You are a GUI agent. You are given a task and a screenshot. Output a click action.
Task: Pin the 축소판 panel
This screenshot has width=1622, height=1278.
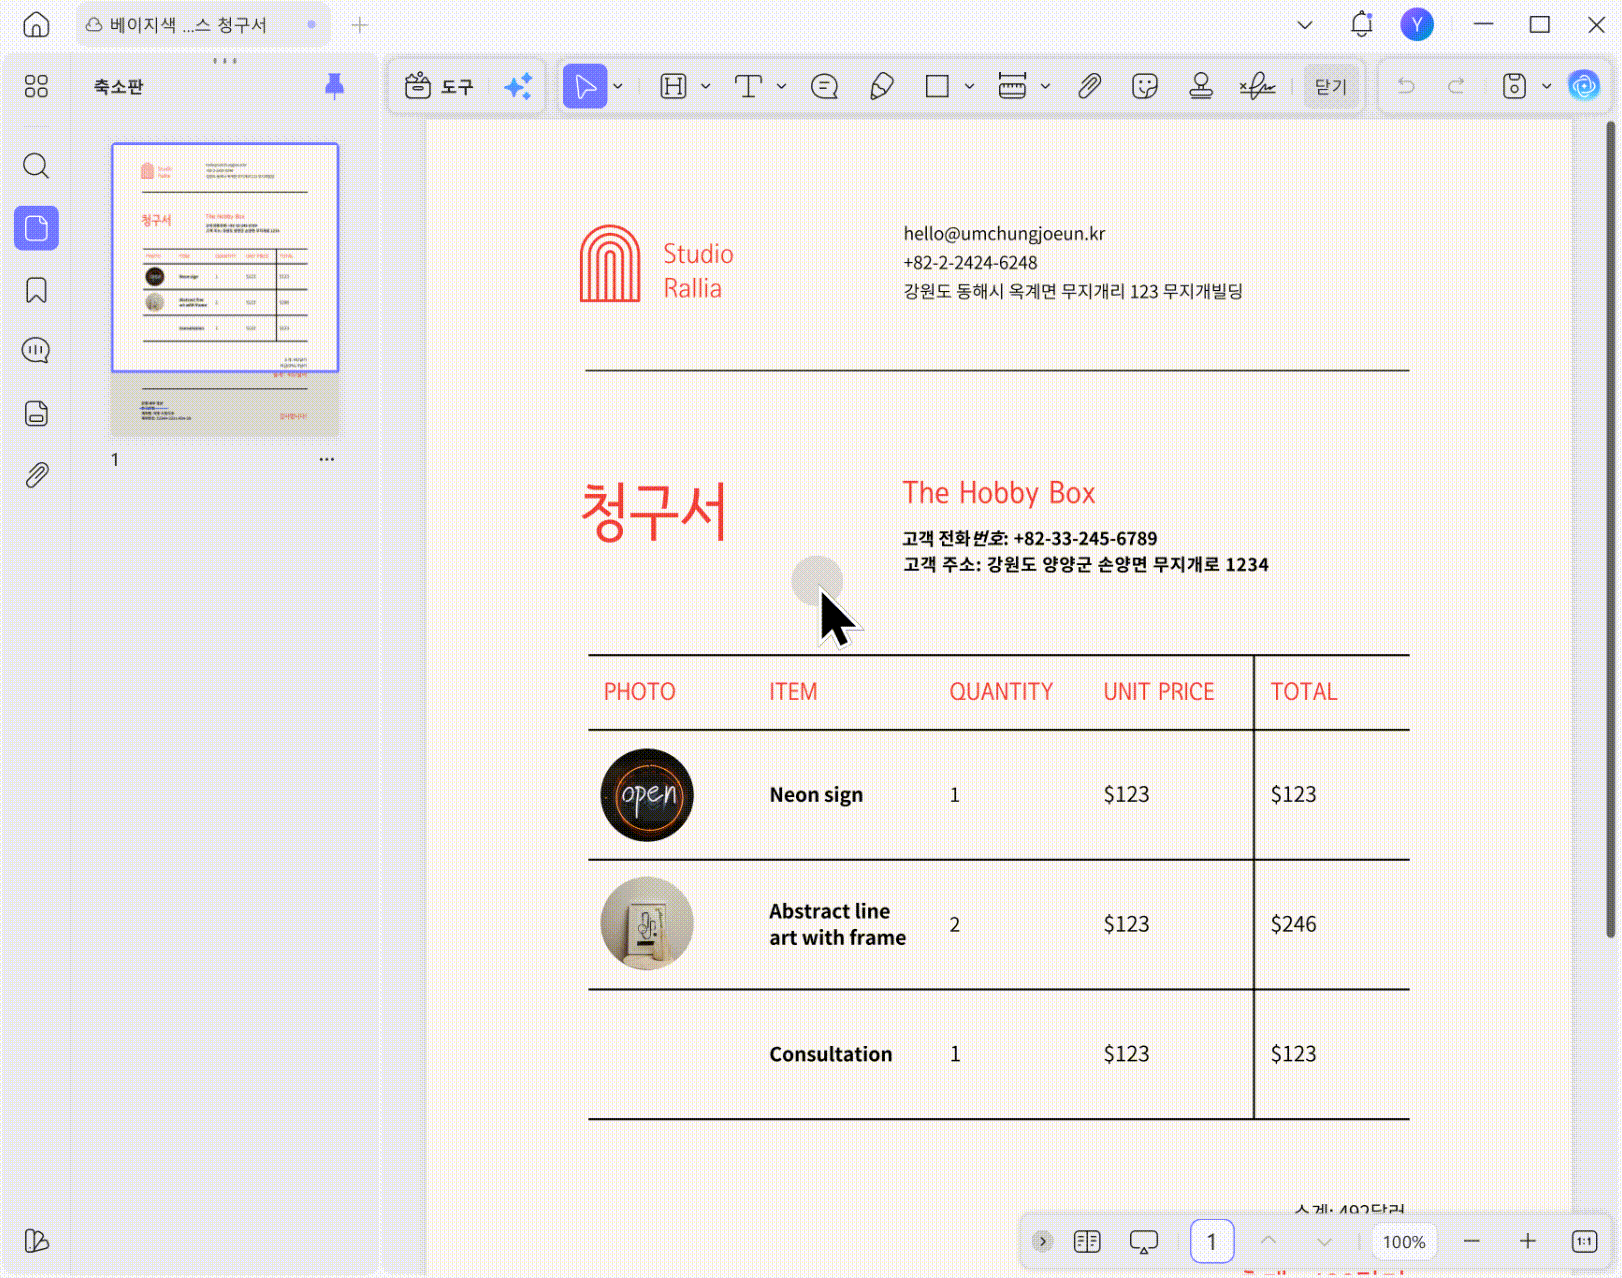click(x=334, y=86)
